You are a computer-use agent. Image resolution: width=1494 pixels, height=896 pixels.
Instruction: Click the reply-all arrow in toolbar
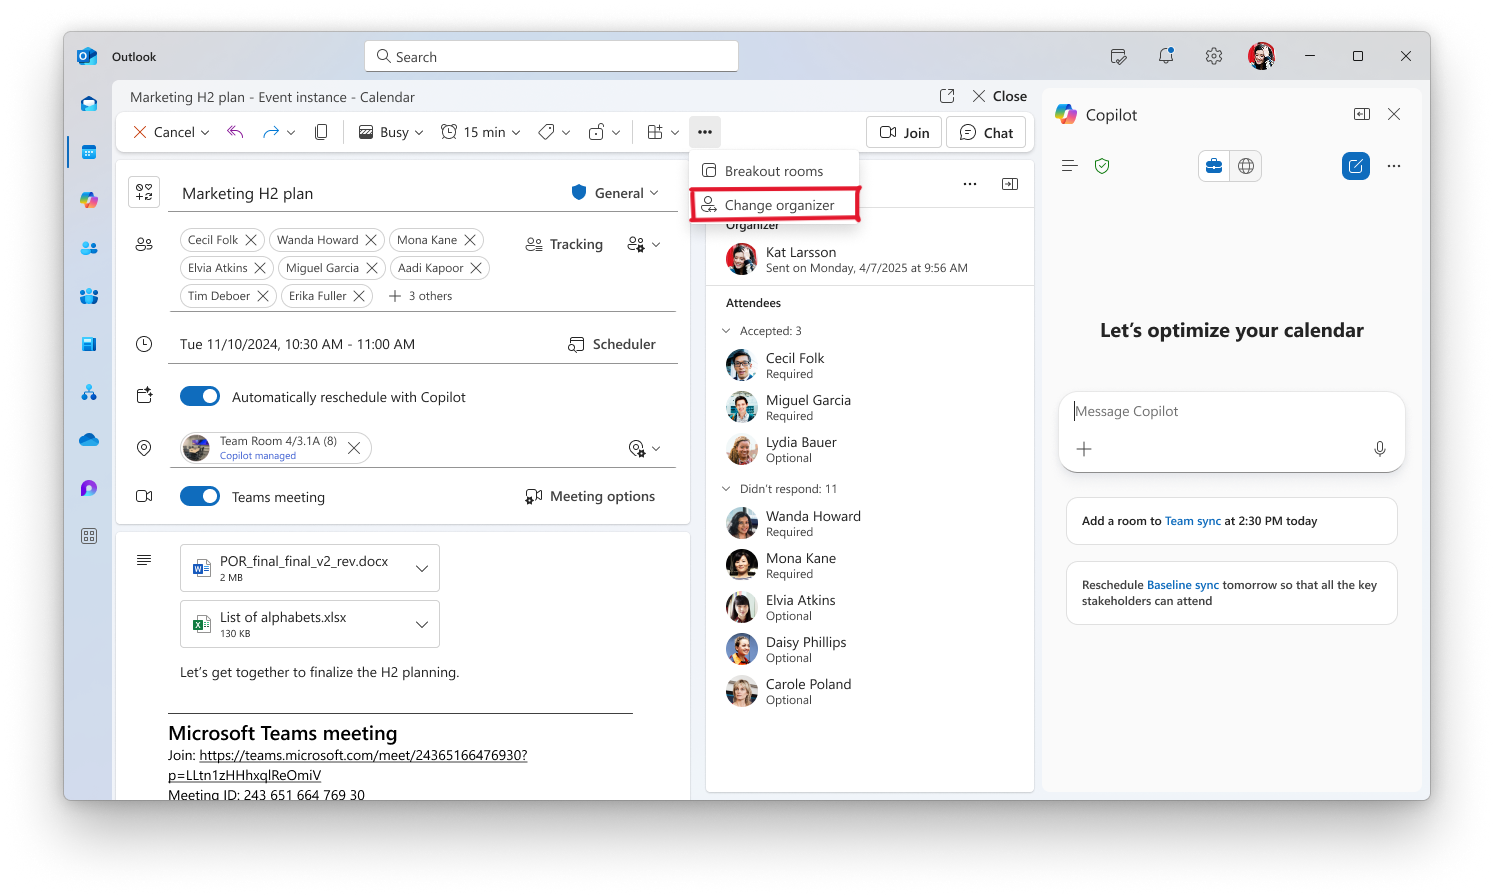click(x=235, y=132)
